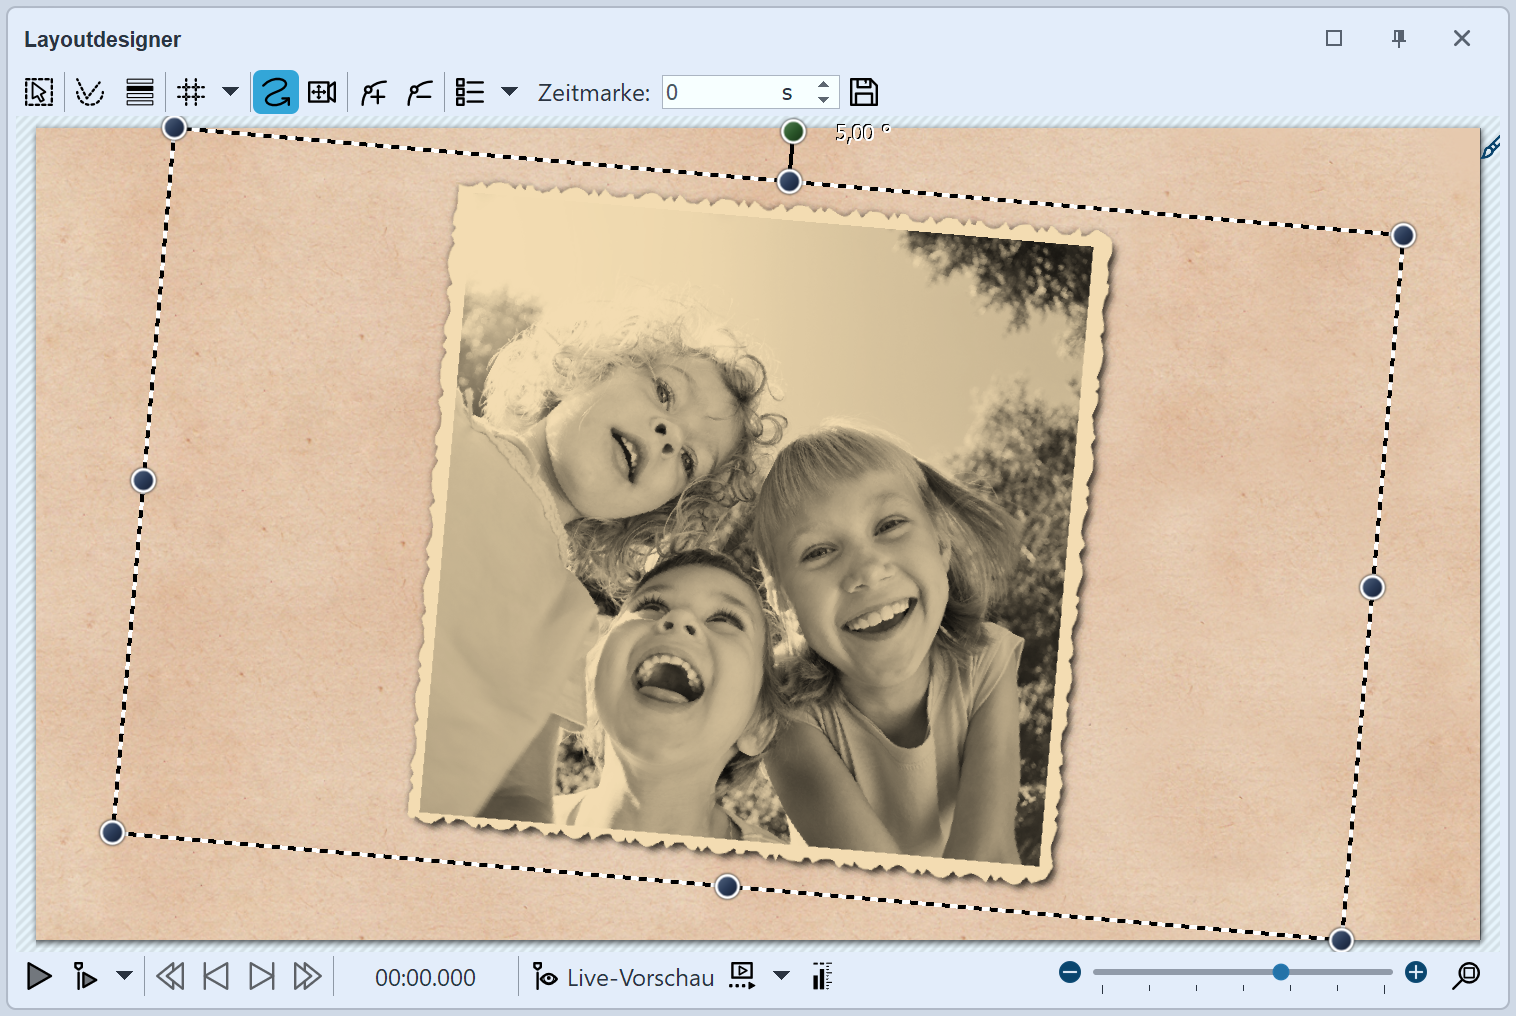Viewport: 1516px width, 1016px height.
Task: Click the magnifier zoom icon
Action: (1466, 975)
